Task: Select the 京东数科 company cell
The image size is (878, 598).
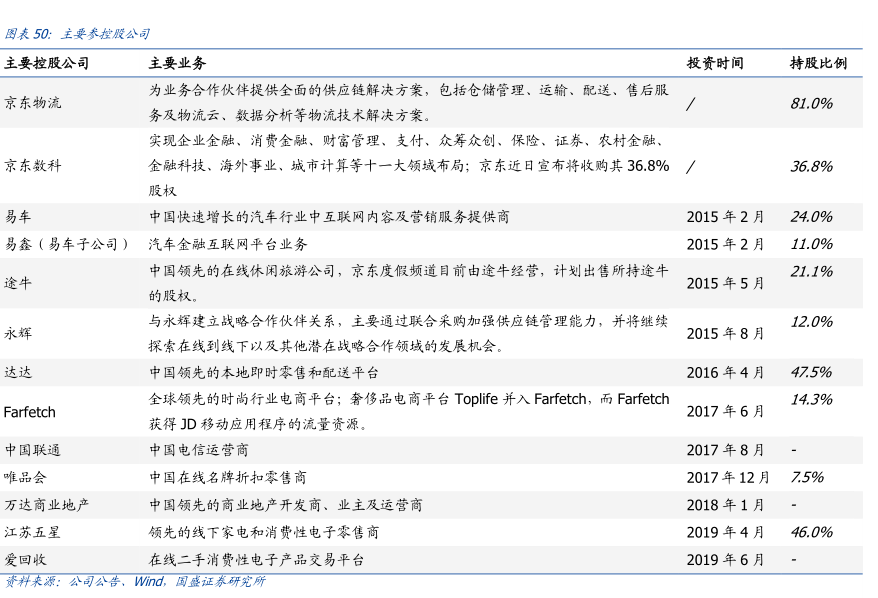Action: (x=32, y=166)
